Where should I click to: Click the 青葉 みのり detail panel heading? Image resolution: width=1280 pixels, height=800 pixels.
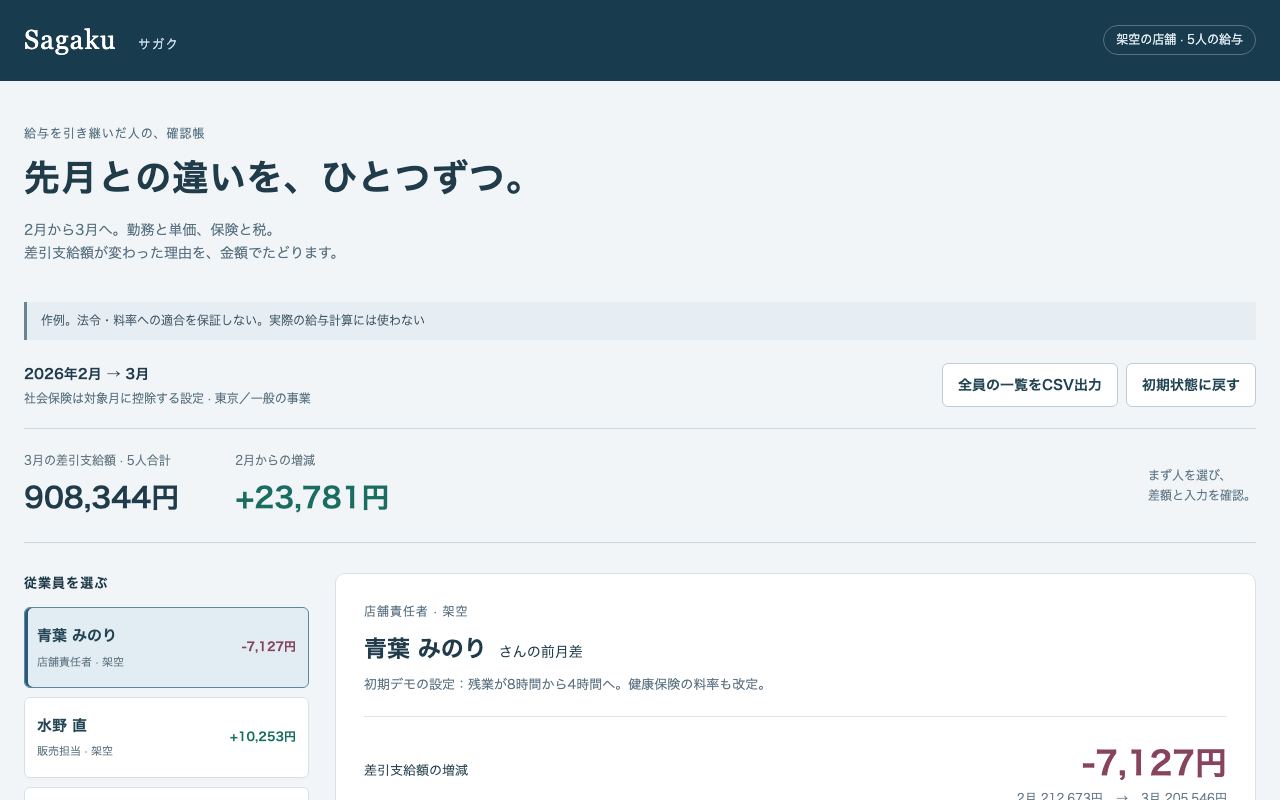tap(425, 649)
